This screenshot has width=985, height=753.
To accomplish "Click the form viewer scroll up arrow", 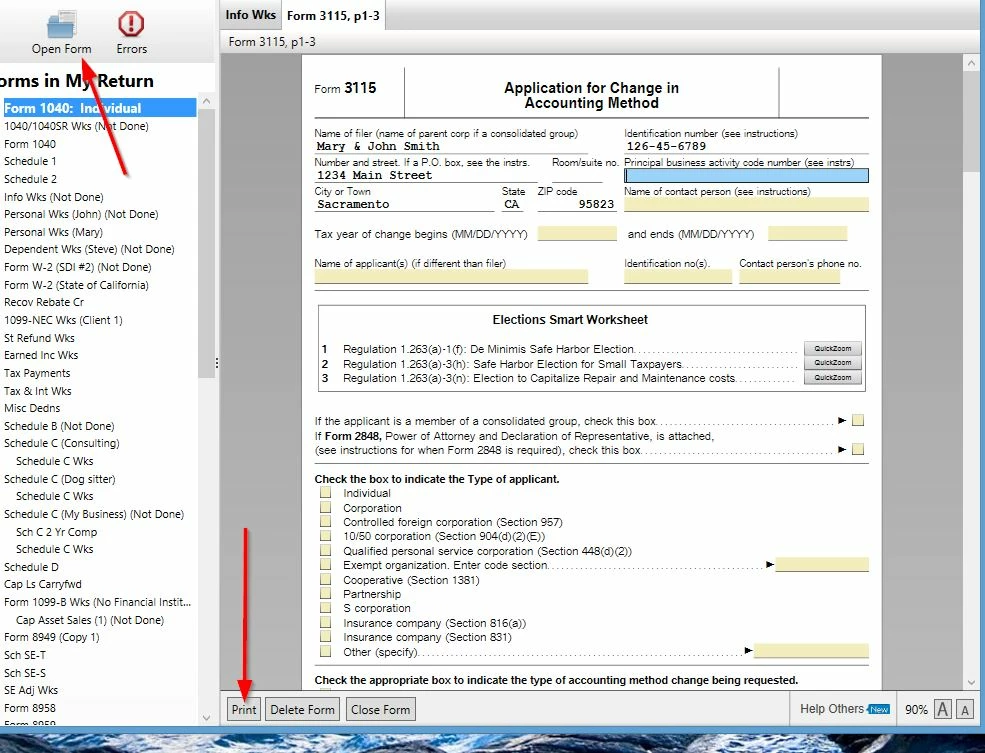I will point(971,63).
